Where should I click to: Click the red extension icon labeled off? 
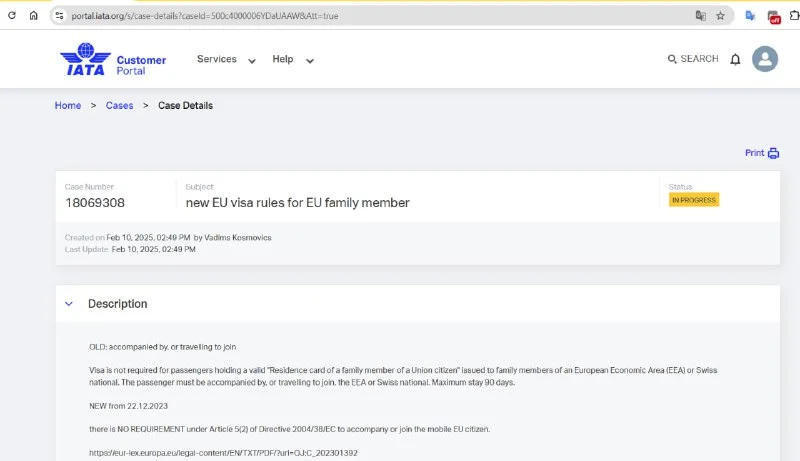774,16
